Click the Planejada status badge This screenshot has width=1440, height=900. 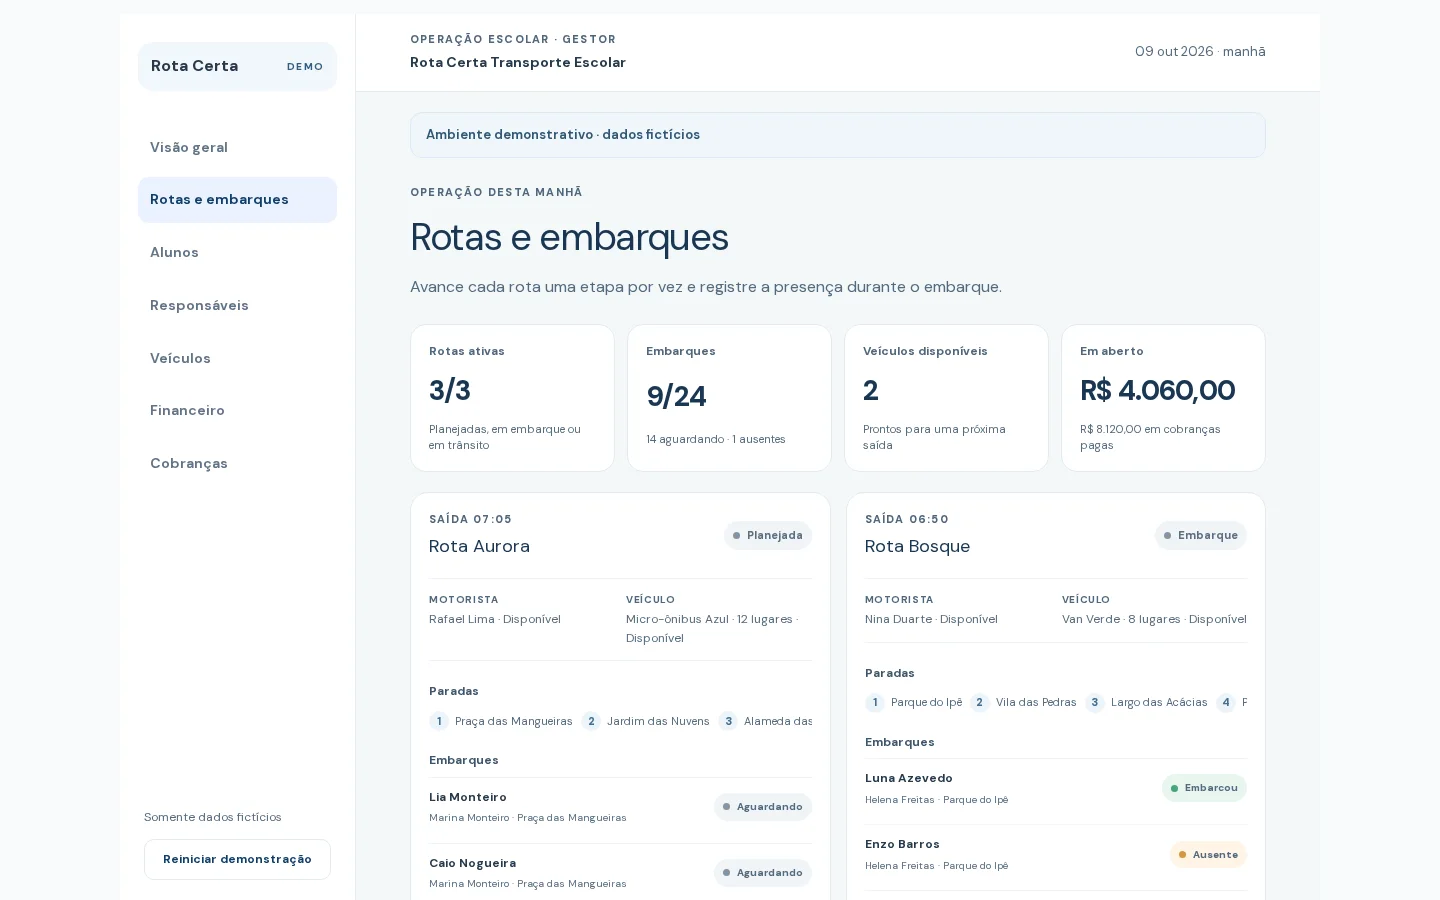[x=768, y=535]
